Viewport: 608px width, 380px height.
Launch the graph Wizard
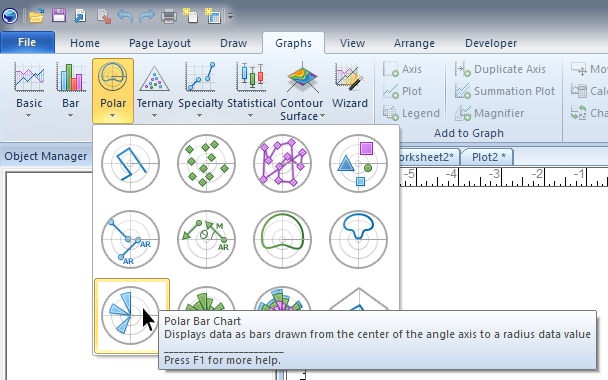[350, 90]
